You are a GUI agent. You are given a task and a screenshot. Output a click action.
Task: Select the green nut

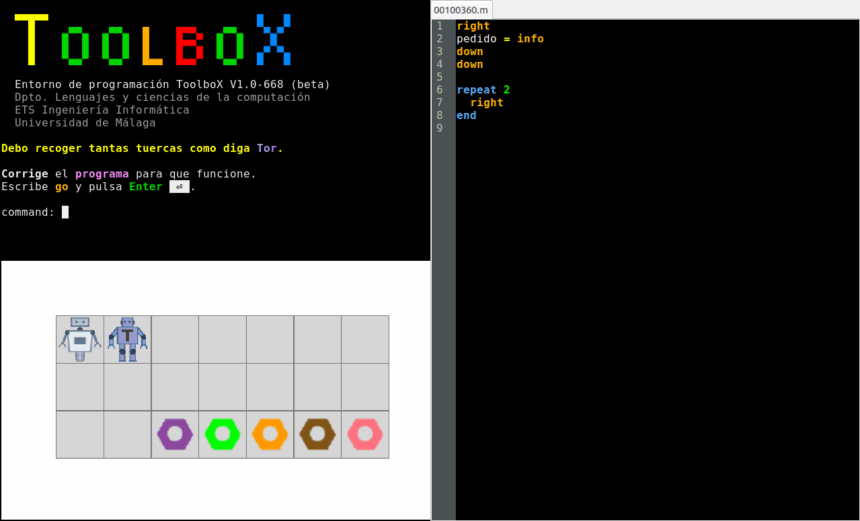222,434
